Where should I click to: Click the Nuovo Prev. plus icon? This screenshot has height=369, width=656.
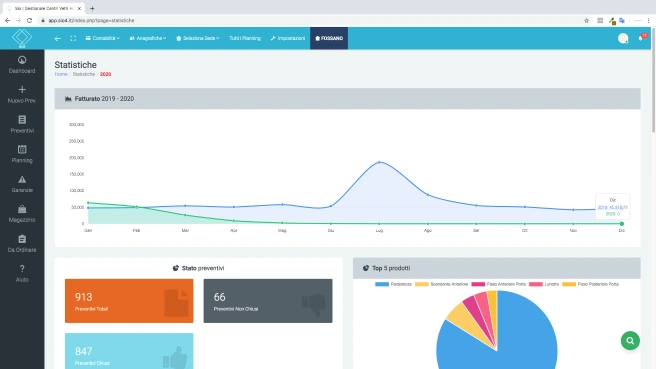pos(22,90)
